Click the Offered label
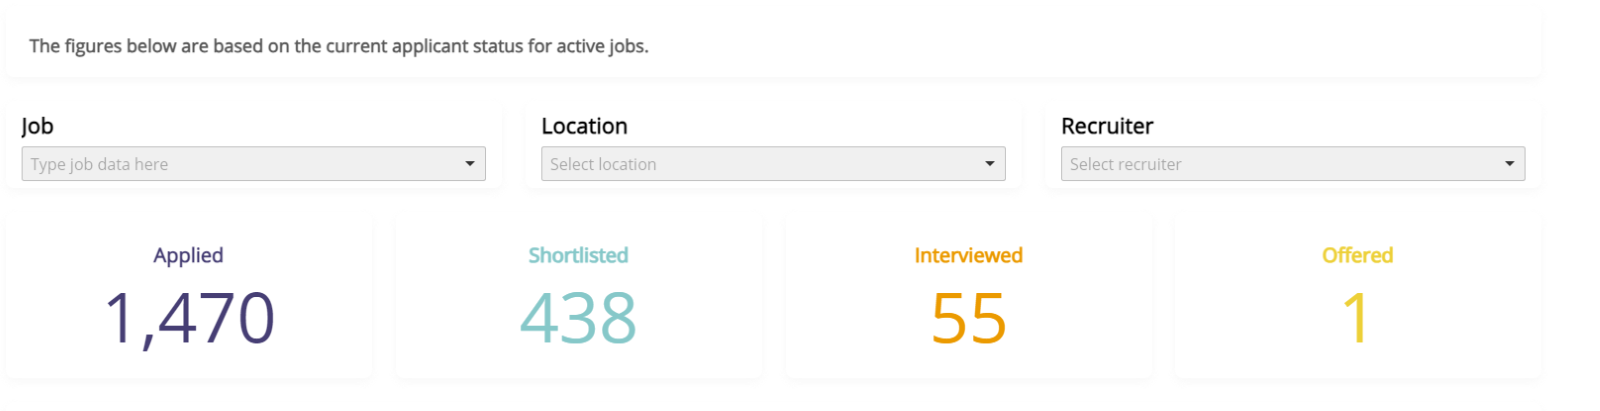The height and width of the screenshot is (411, 1600). click(1357, 255)
